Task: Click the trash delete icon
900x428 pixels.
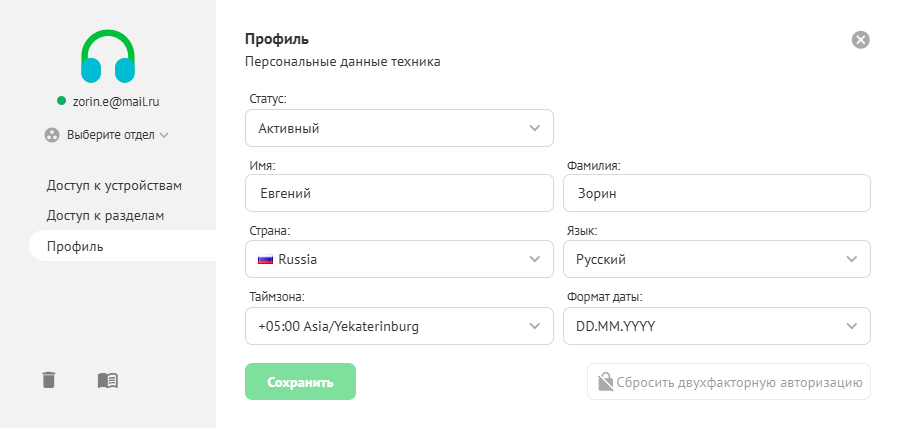Action: (x=49, y=379)
